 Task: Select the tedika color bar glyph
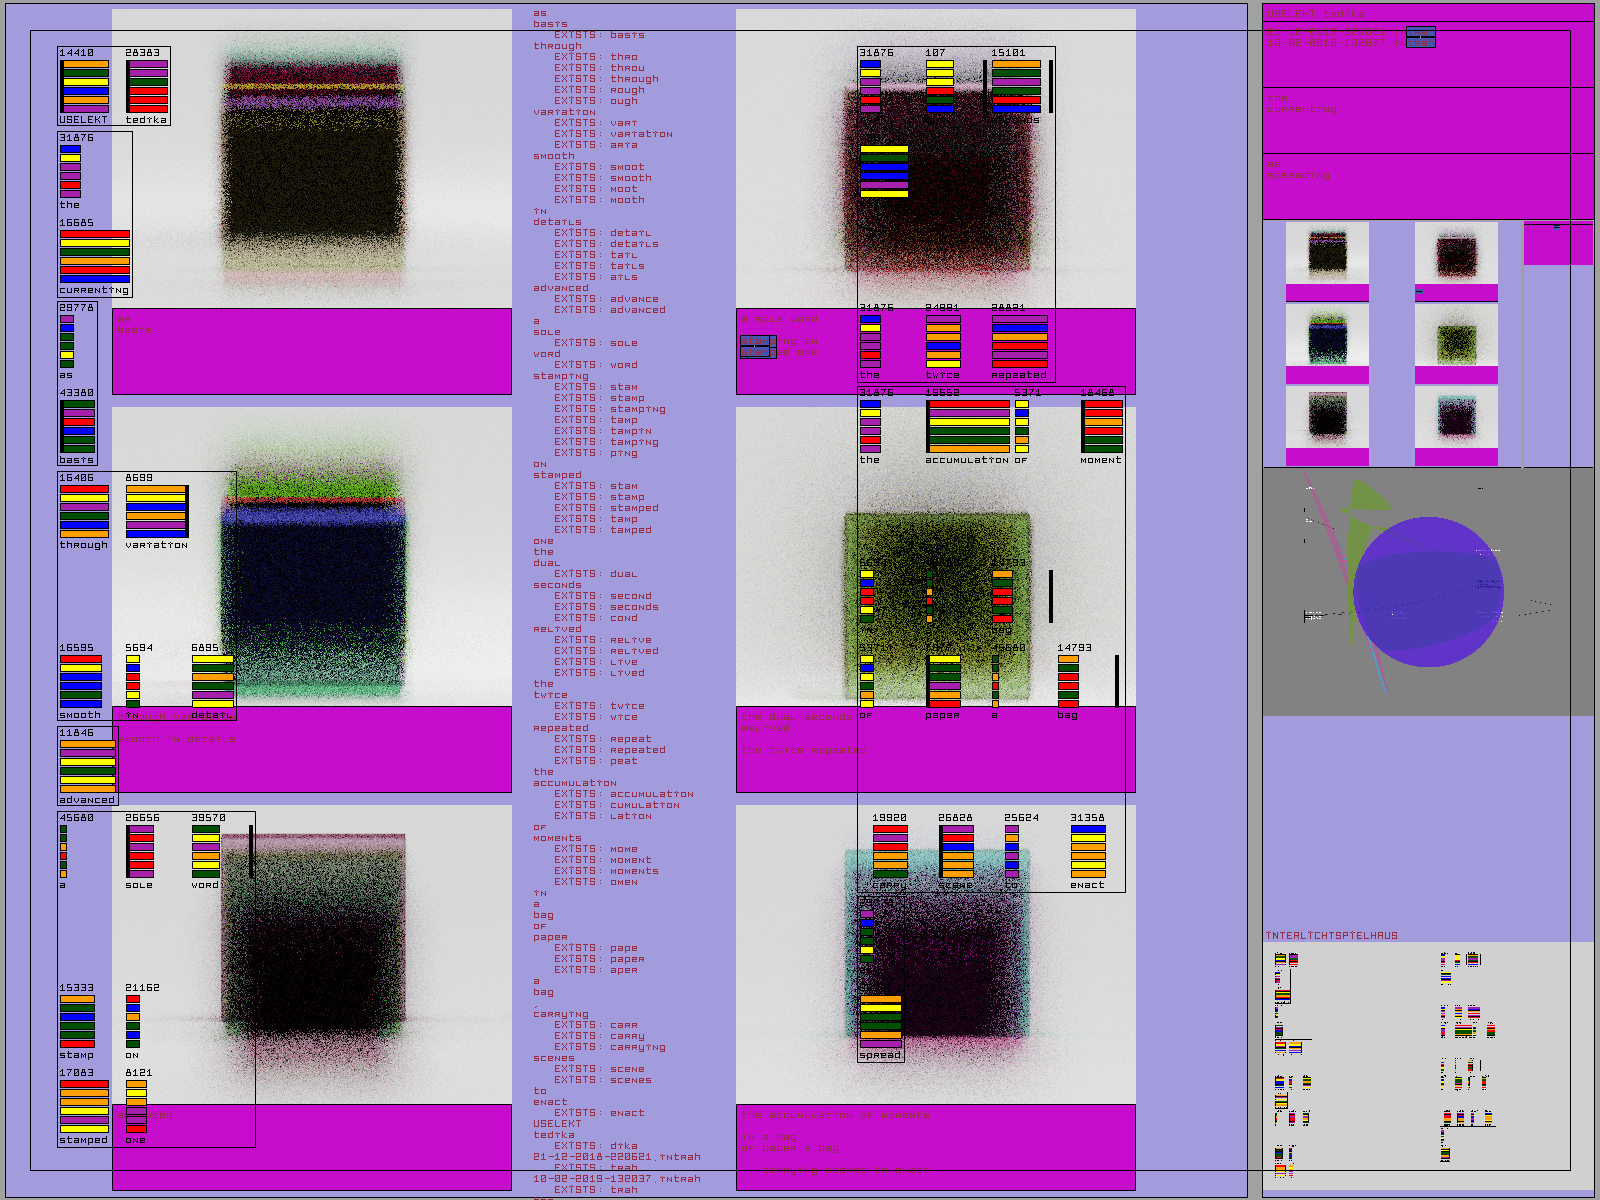point(147,86)
